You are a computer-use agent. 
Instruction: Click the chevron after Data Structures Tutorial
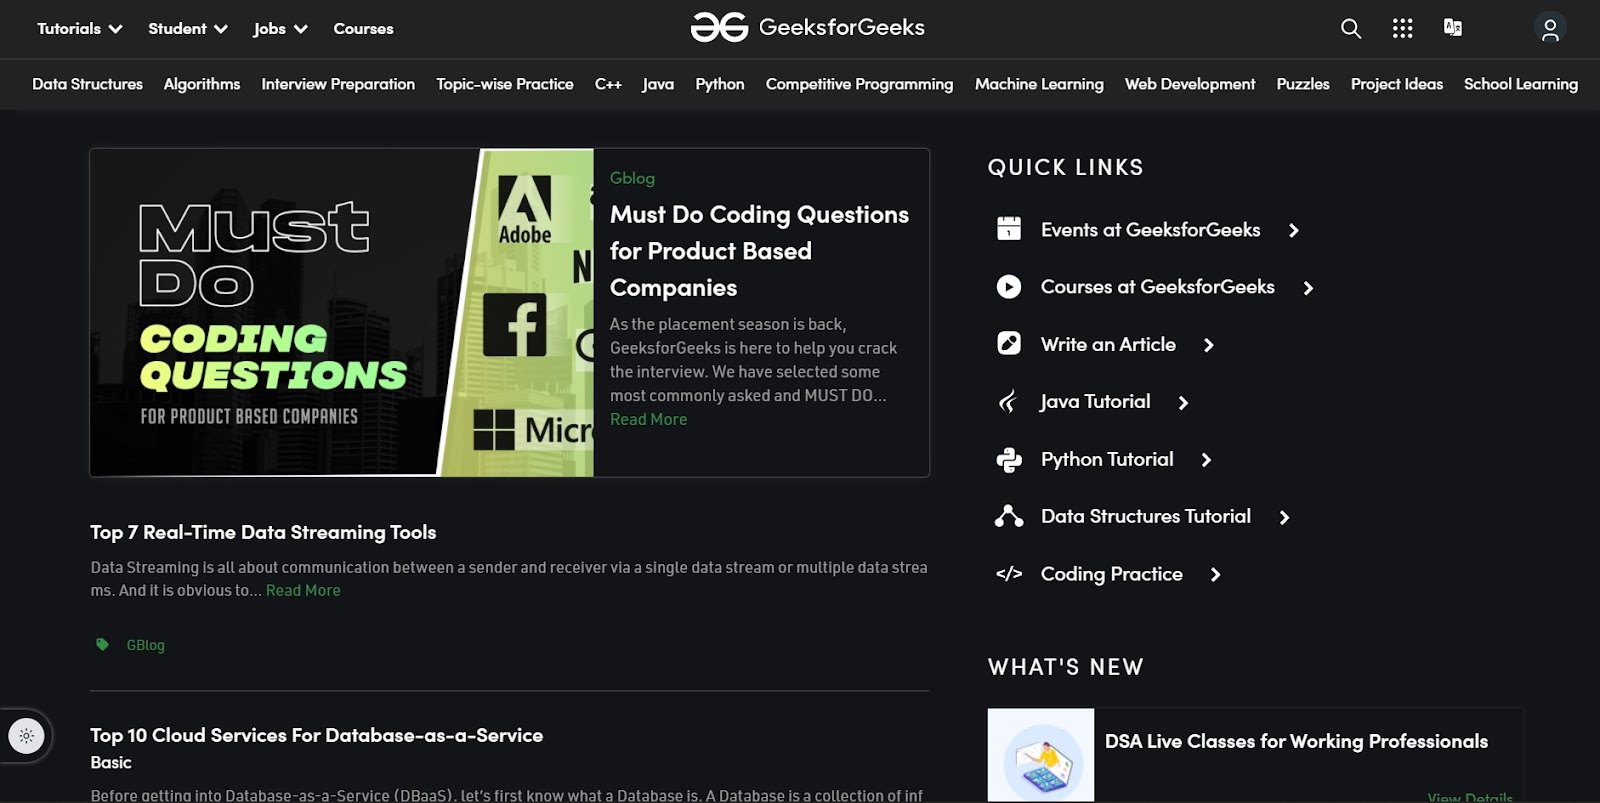[x=1285, y=517]
